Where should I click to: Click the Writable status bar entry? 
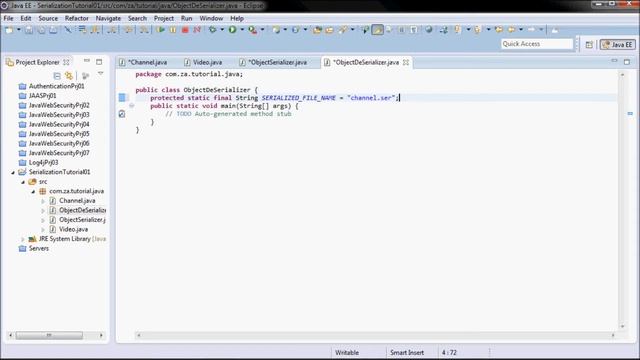point(347,353)
